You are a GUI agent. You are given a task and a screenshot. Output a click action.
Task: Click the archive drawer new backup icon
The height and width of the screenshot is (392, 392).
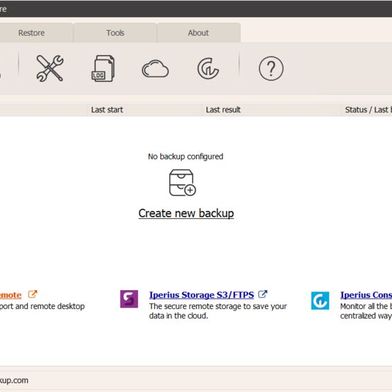click(x=182, y=183)
